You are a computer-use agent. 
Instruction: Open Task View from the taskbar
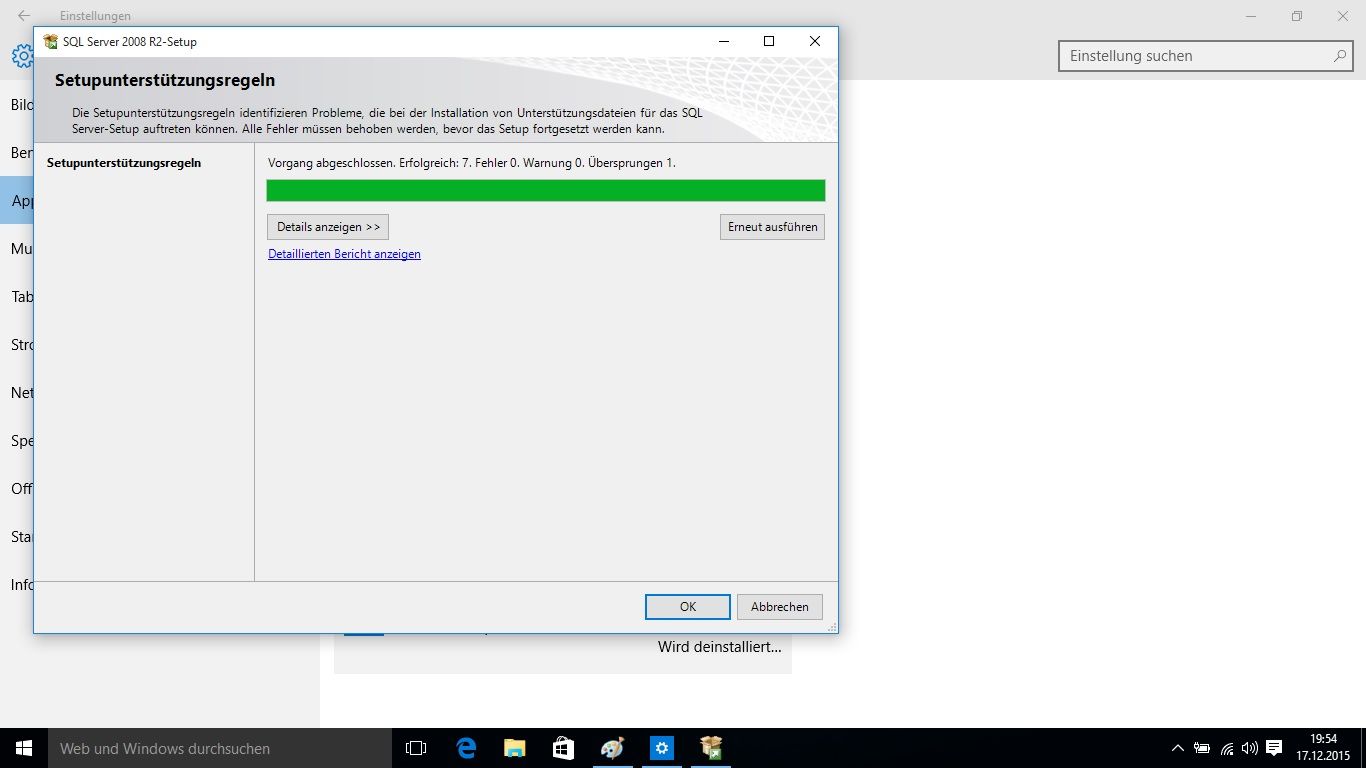point(416,748)
